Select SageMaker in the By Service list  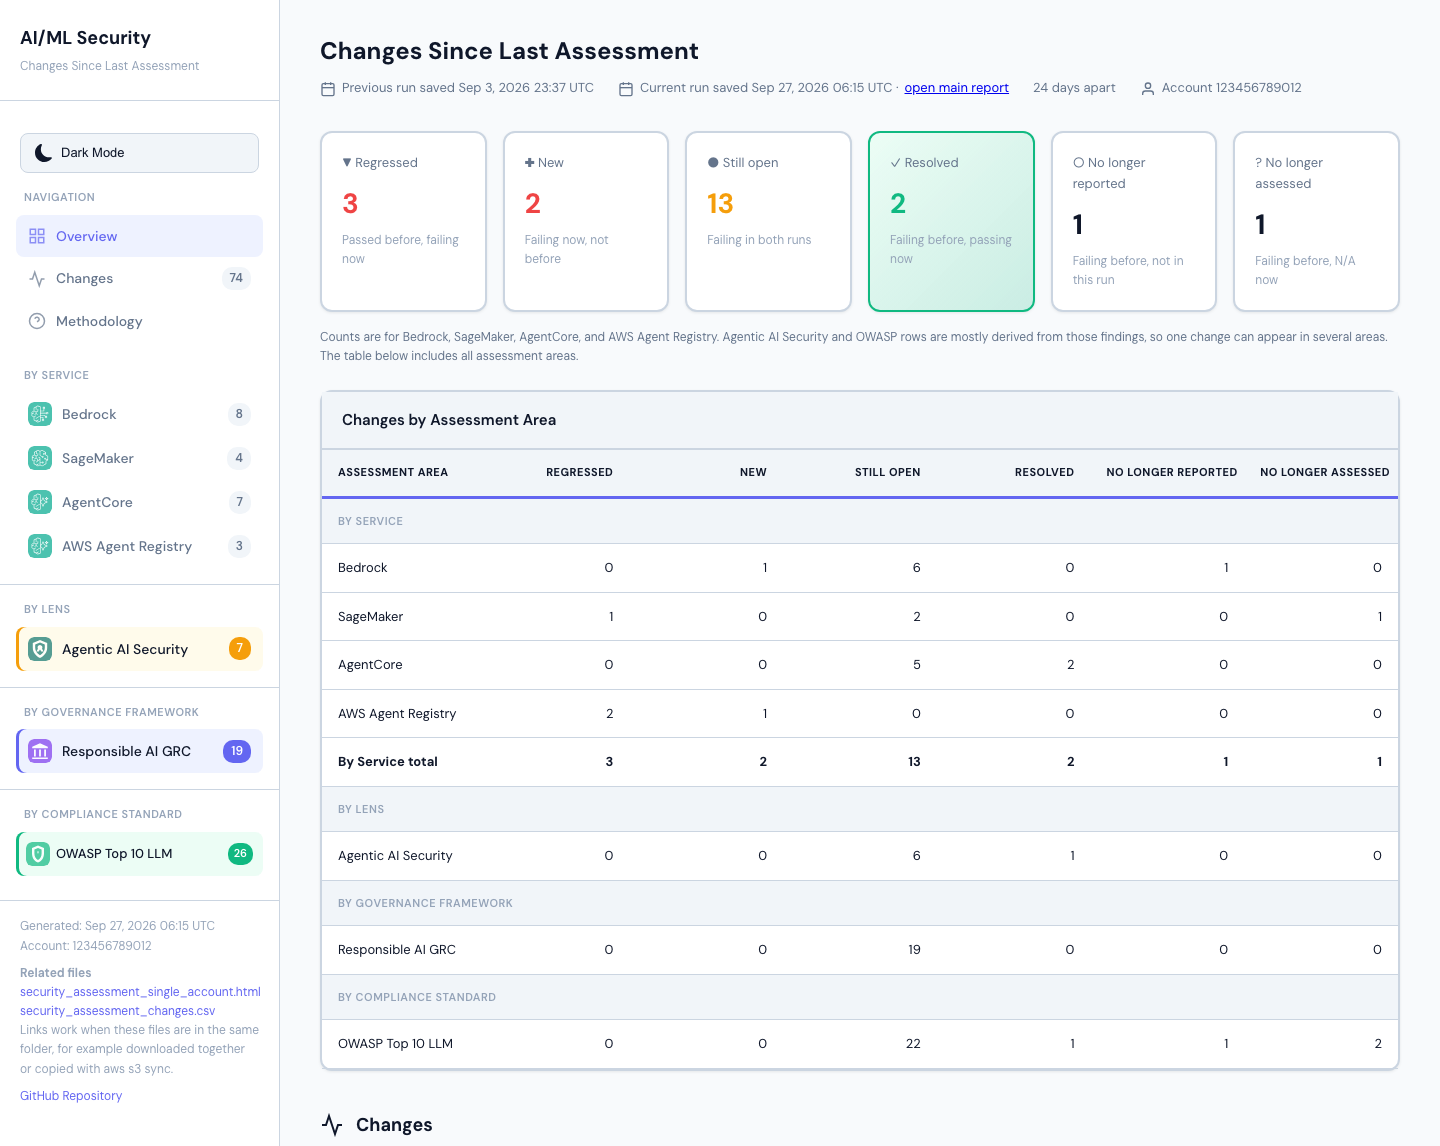tap(139, 458)
